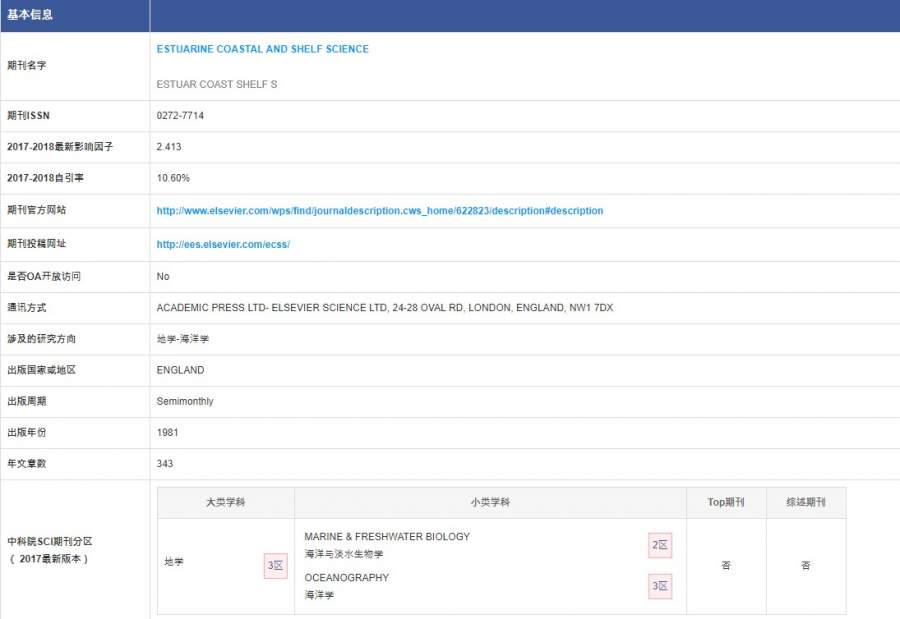
Task: Select the 小类学科 column header
Action: (x=490, y=503)
